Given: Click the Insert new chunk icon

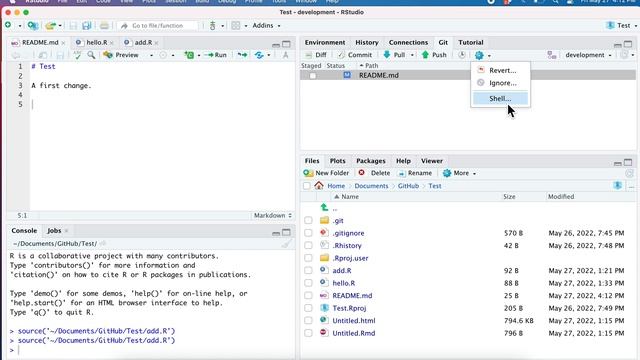Looking at the screenshot, I should pyautogui.click(x=189, y=55).
